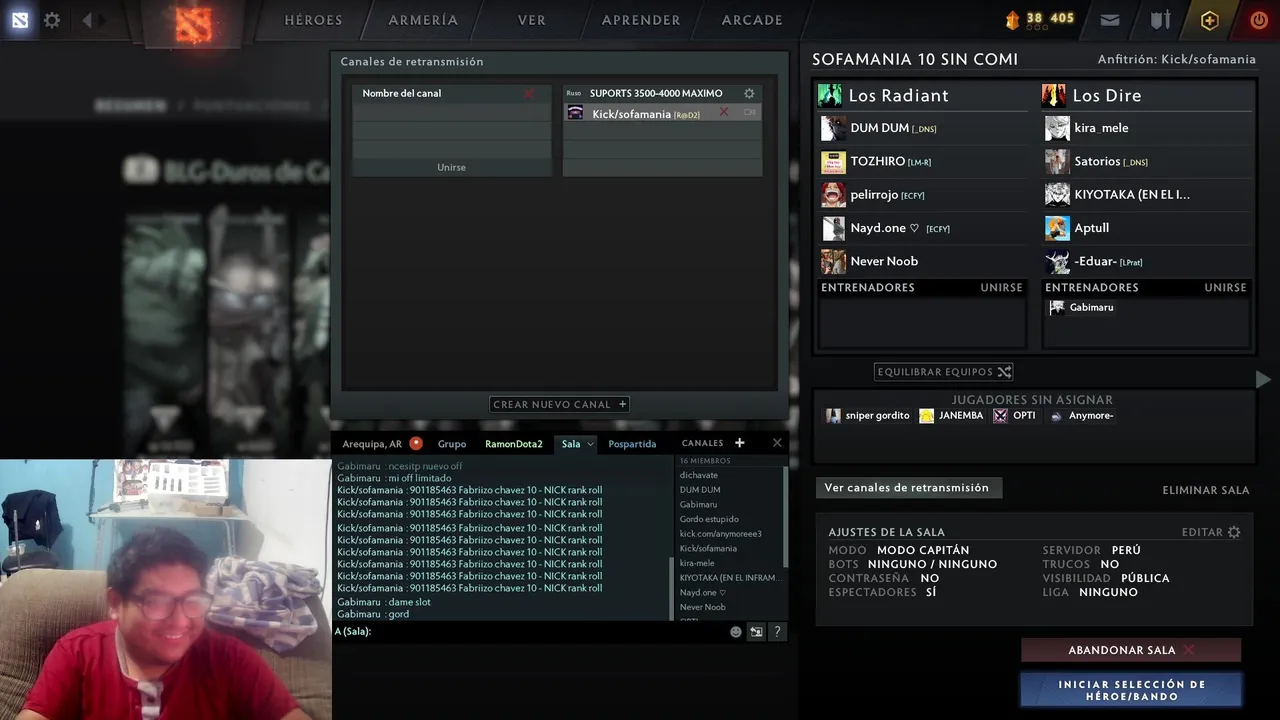Click the minimized dashboard icon top-left
The image size is (1280, 720).
20,20
